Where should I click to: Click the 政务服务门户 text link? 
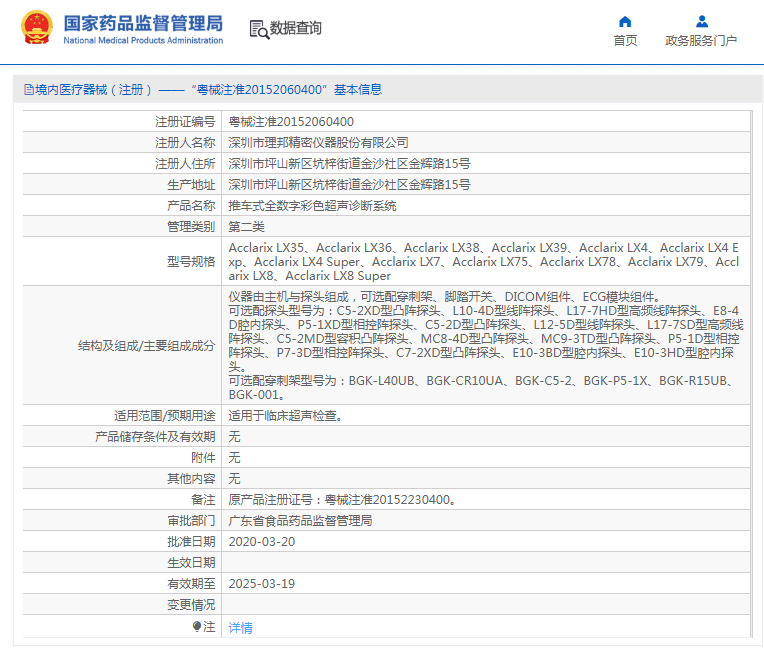pyautogui.click(x=701, y=40)
